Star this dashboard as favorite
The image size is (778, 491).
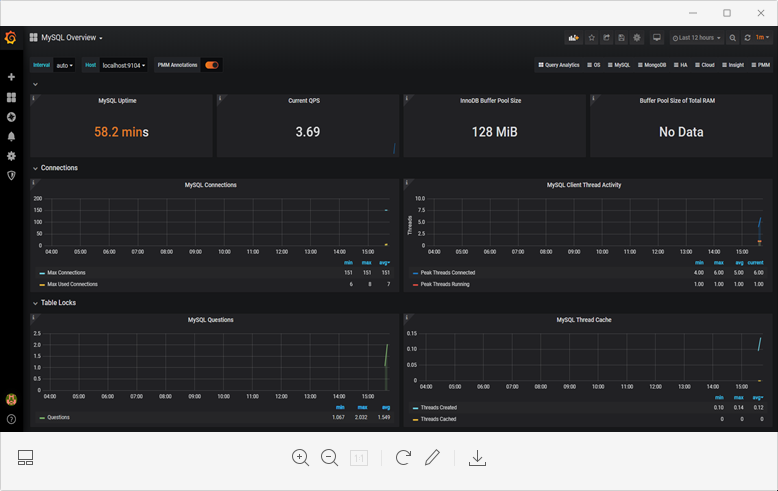[591, 38]
